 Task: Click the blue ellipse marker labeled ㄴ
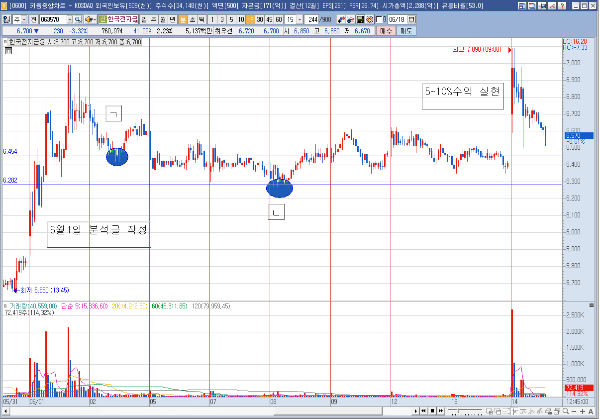pos(279,188)
